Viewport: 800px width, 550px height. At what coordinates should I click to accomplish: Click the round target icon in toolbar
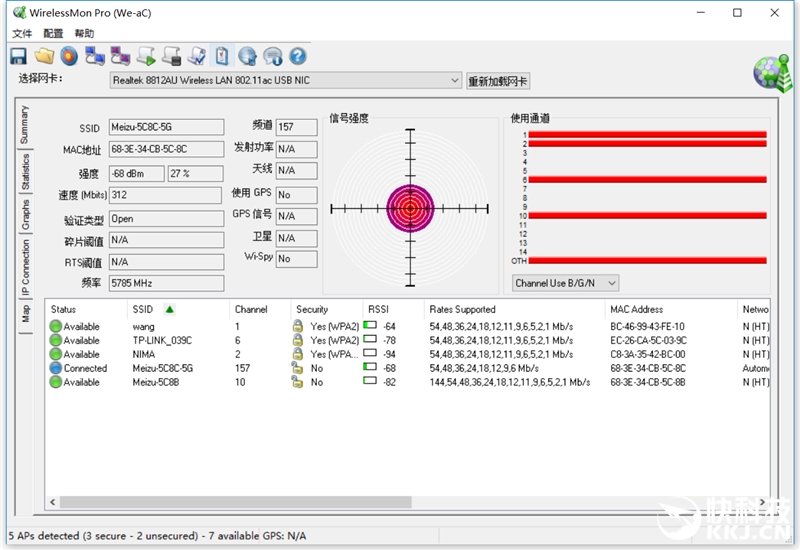(x=69, y=56)
